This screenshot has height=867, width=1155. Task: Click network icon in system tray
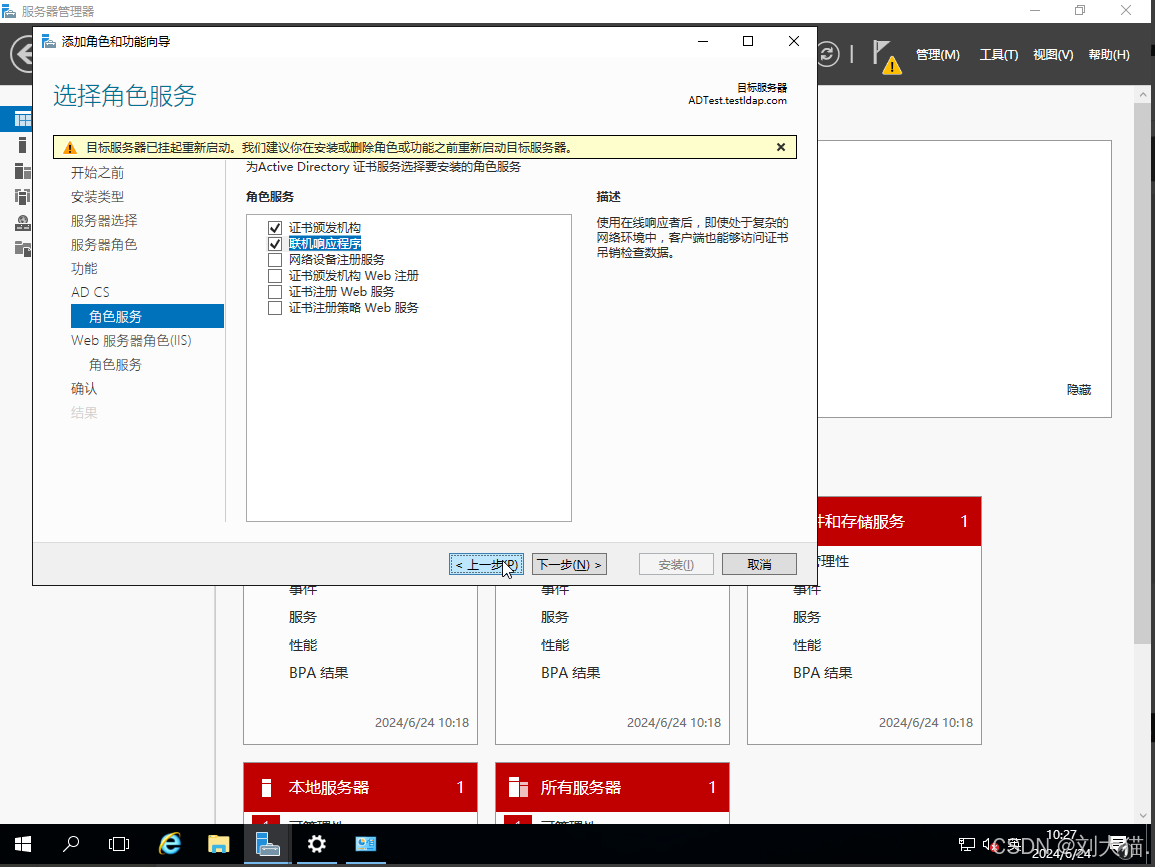point(966,845)
